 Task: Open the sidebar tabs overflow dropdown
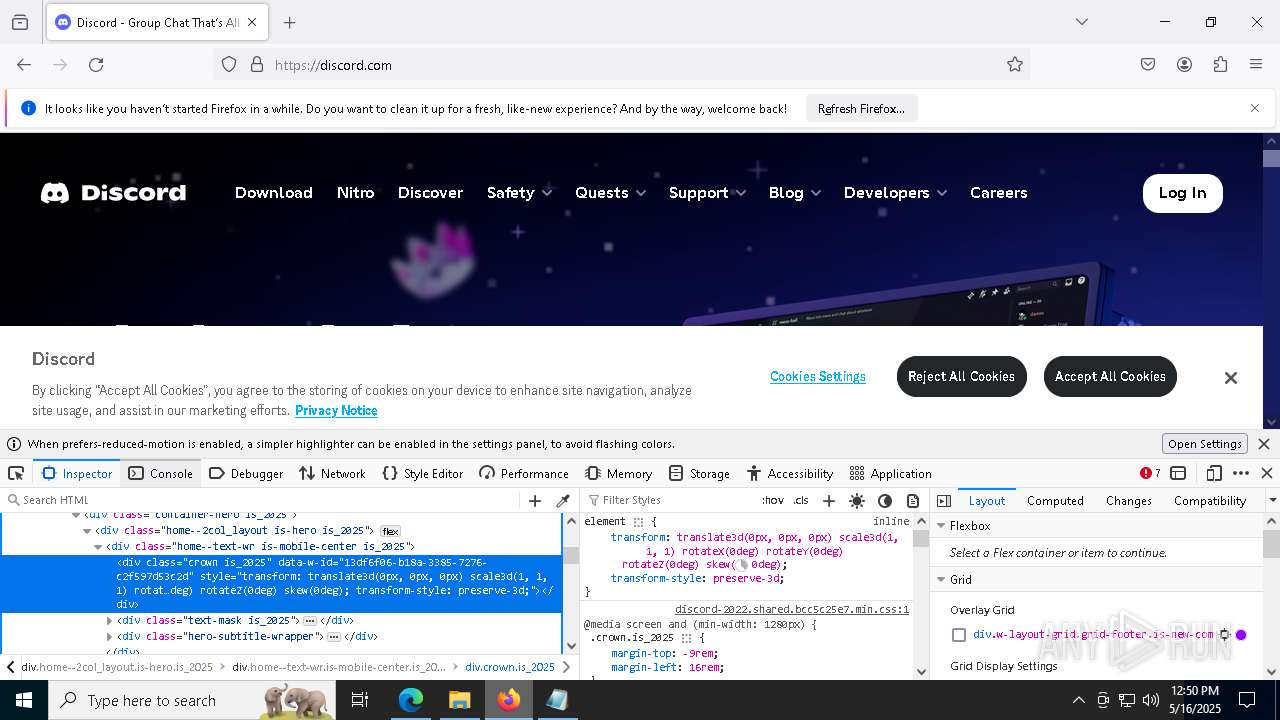(x=1272, y=500)
